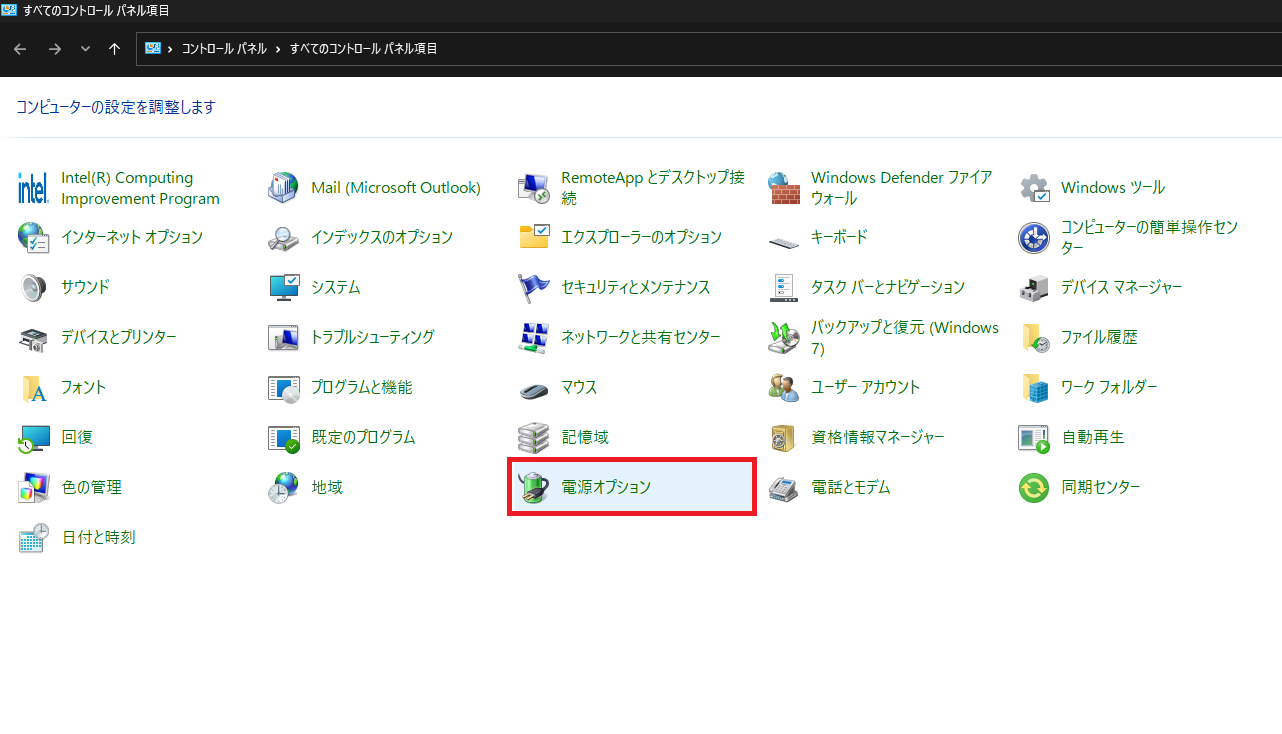Click the サウンド speaker icon
The width and height of the screenshot is (1282, 734).
34,288
